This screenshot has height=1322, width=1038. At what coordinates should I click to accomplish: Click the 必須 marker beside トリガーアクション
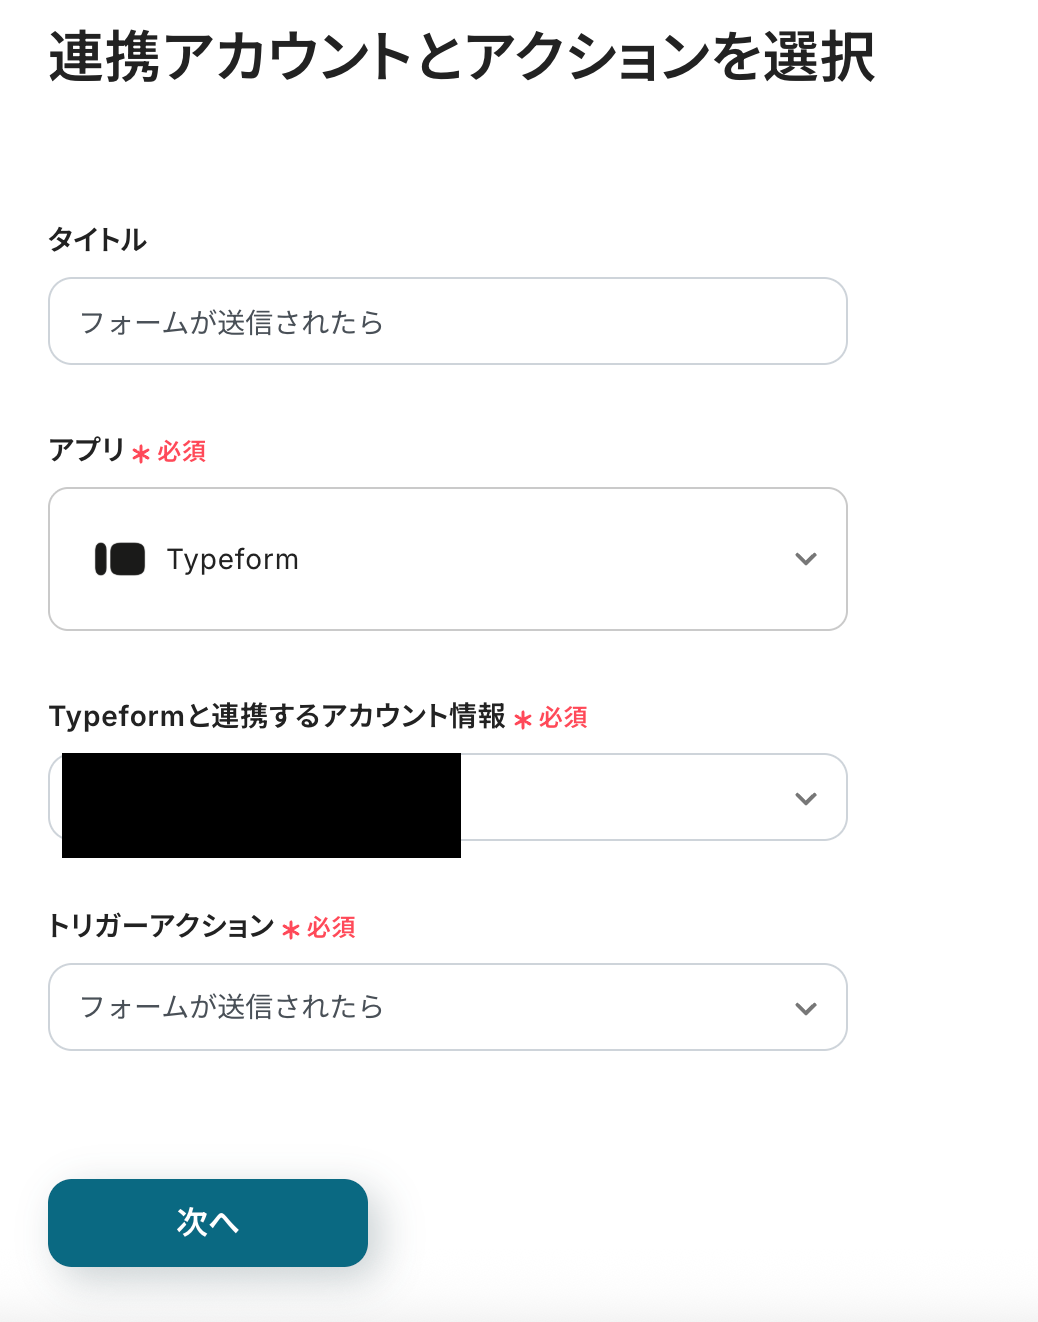point(331,928)
